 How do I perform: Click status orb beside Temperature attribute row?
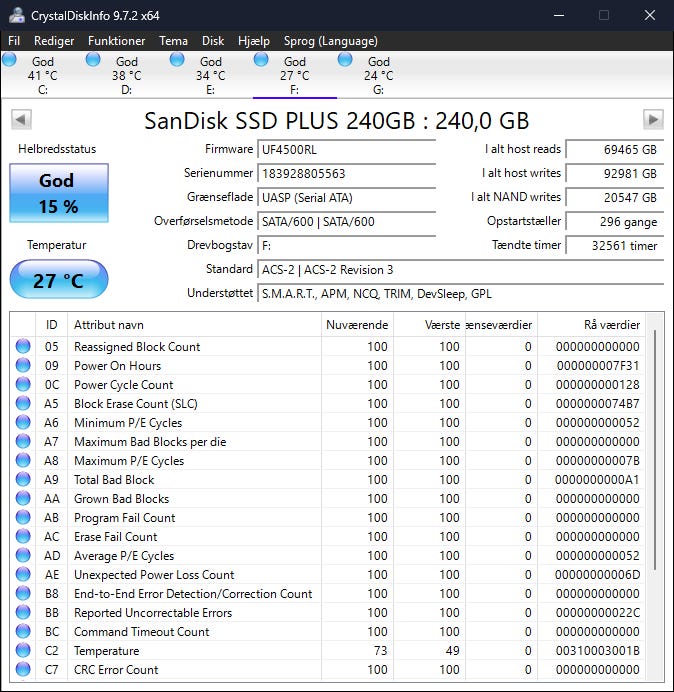[23, 651]
